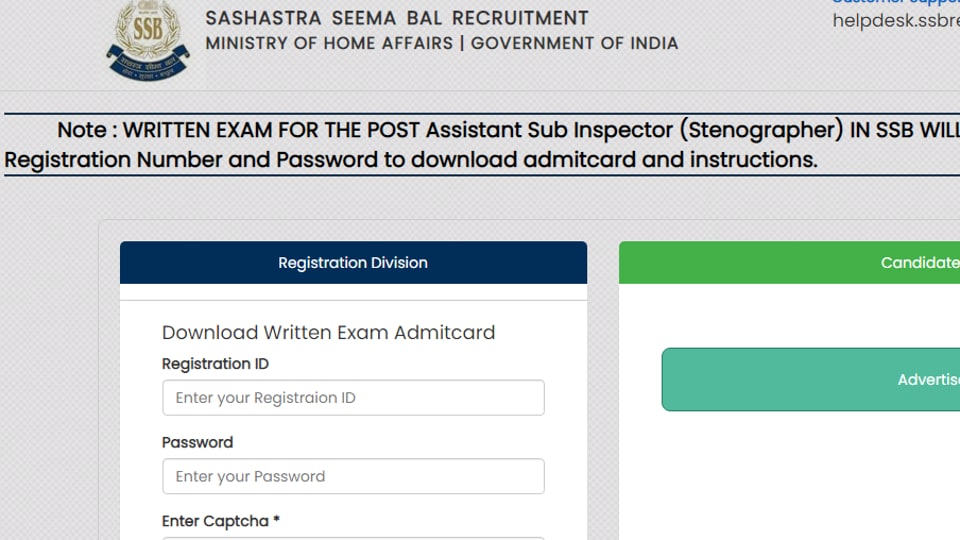Click the Password field label

(197, 442)
